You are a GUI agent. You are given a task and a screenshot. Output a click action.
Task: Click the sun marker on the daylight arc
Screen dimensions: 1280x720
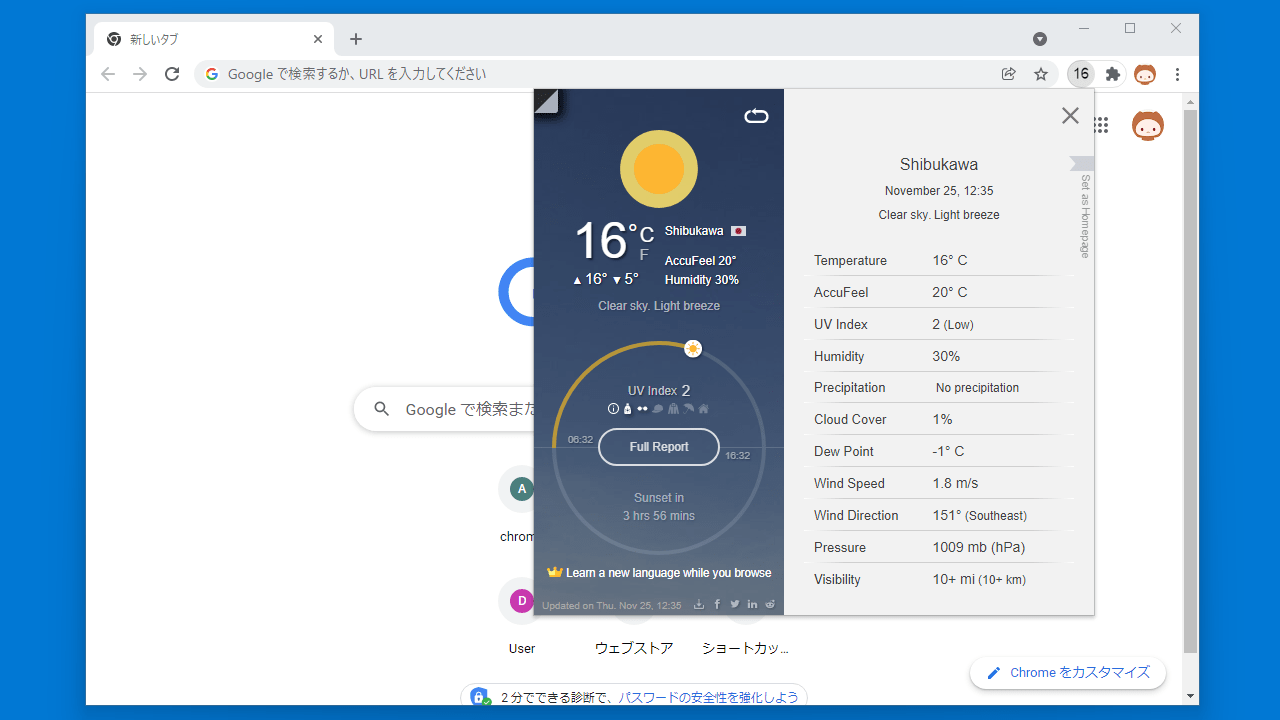click(x=693, y=348)
